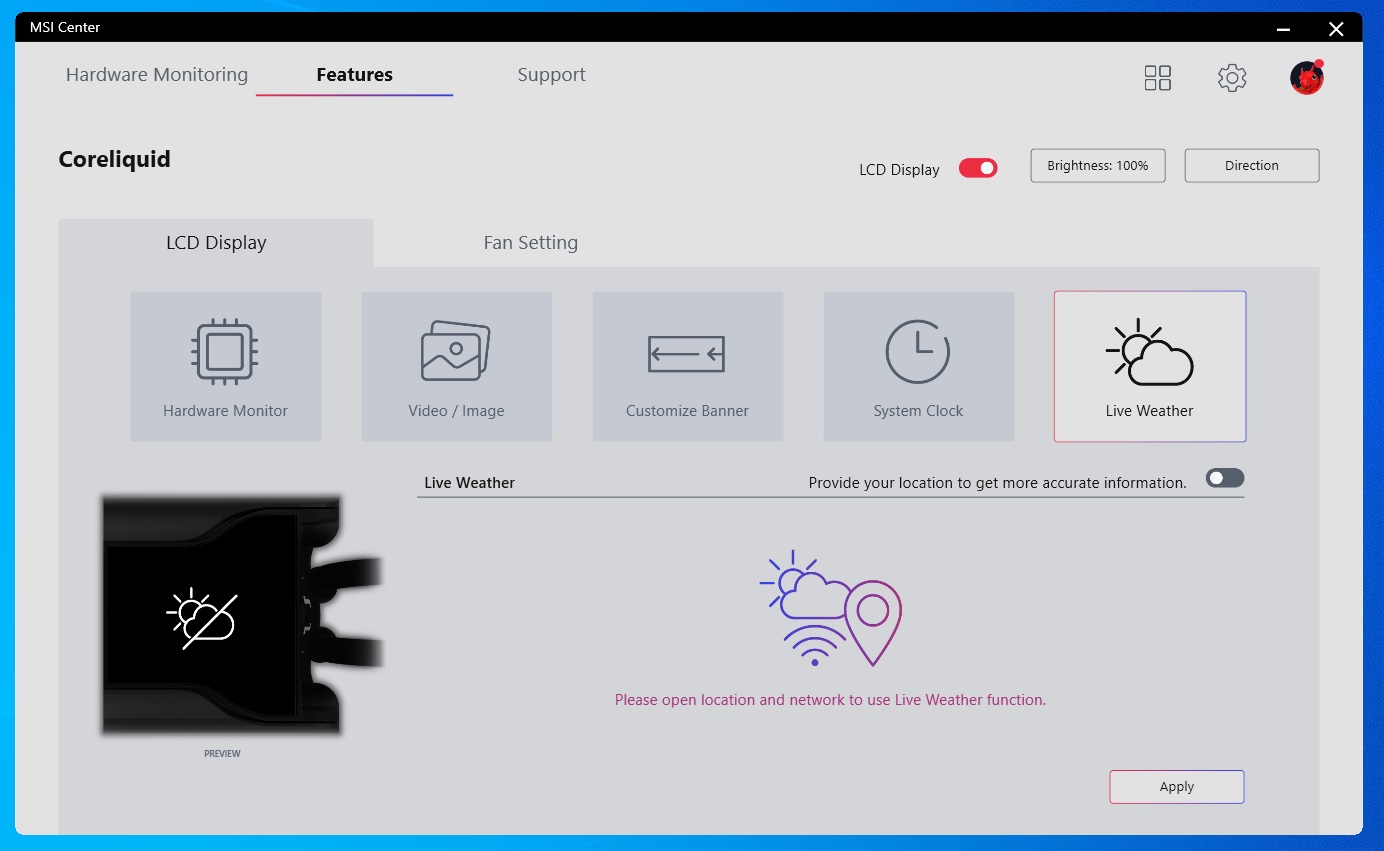The height and width of the screenshot is (851, 1384).
Task: Click the cooler LCD preview image
Action: [222, 616]
